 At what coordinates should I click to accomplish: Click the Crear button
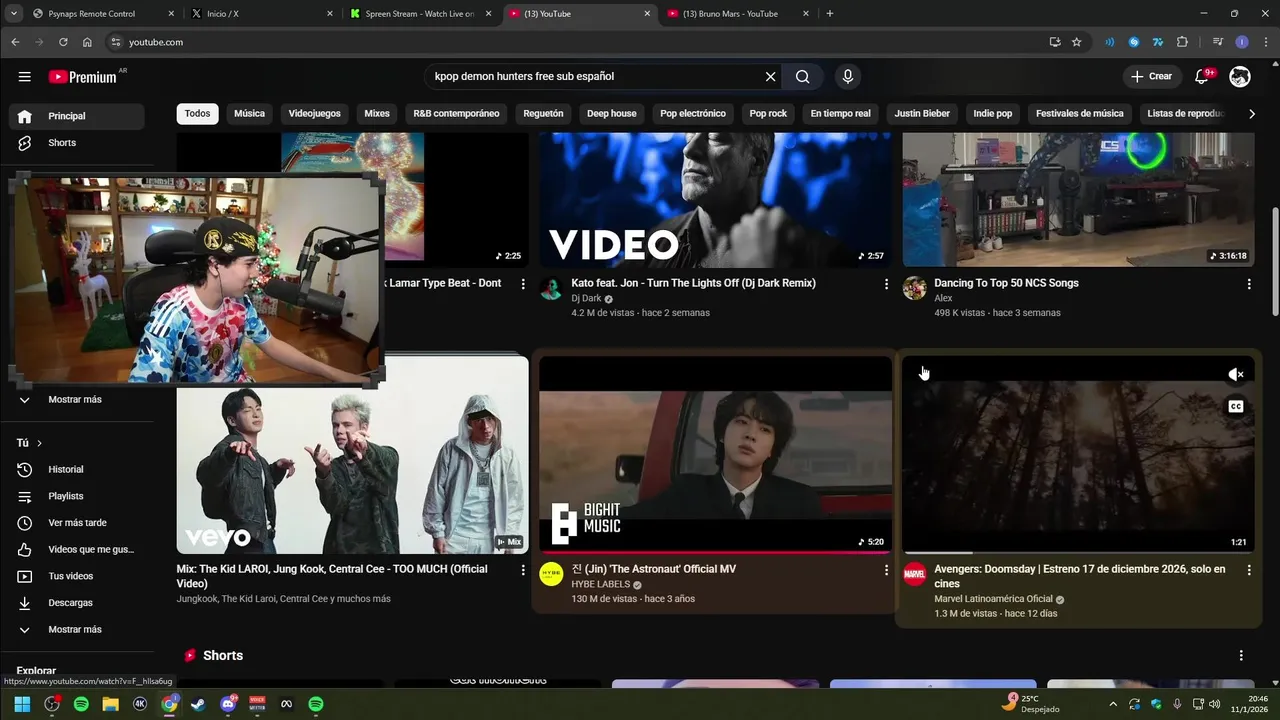1151,77
